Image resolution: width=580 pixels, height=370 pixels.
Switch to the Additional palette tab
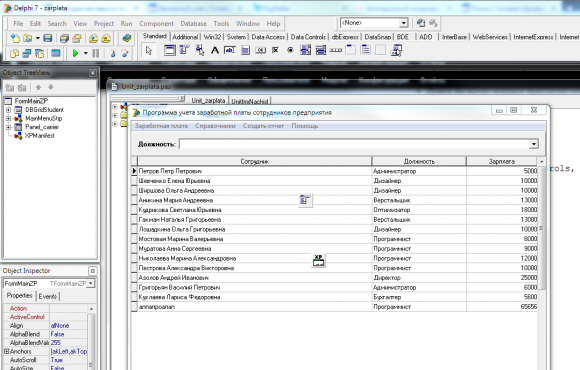[x=185, y=37]
